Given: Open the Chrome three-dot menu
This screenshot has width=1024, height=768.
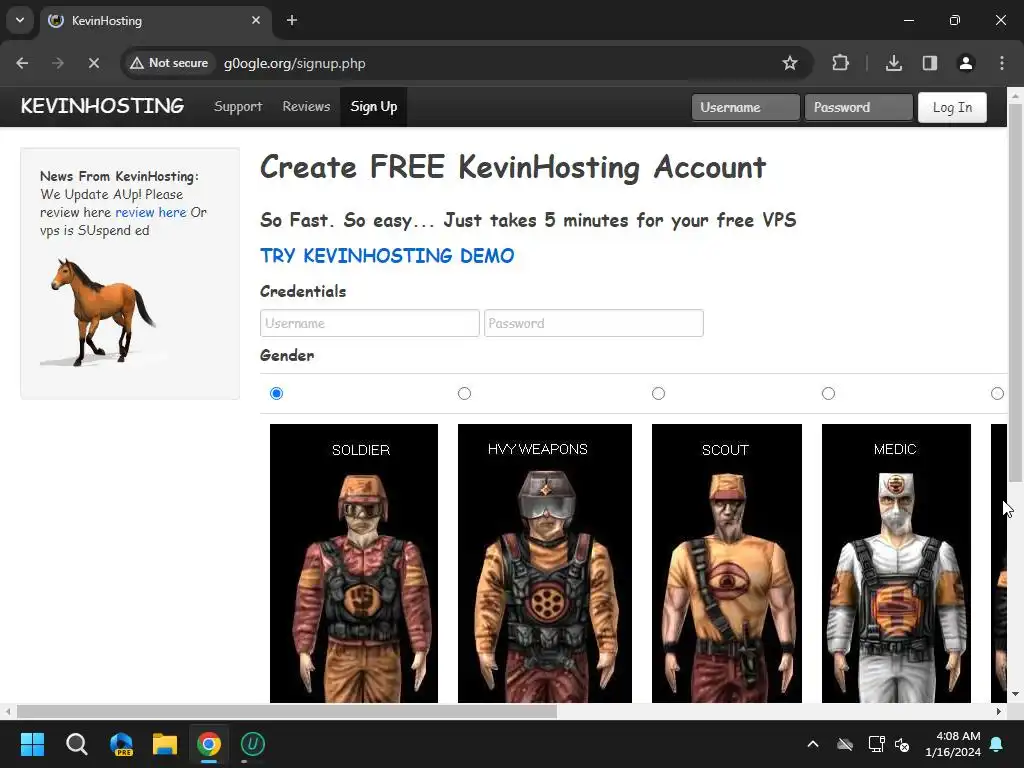Looking at the screenshot, I should (x=1002, y=63).
